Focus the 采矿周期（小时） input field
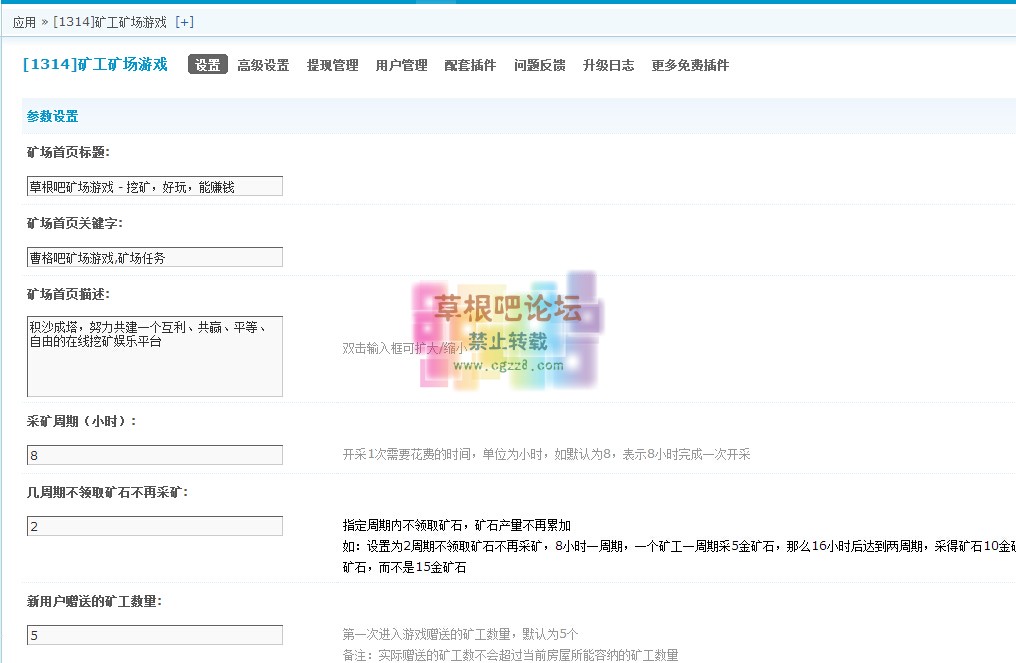 (x=155, y=455)
